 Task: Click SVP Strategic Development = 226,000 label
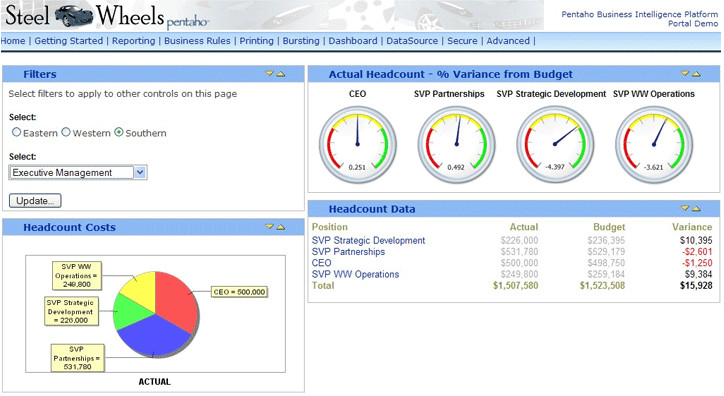pyautogui.click(x=72, y=312)
